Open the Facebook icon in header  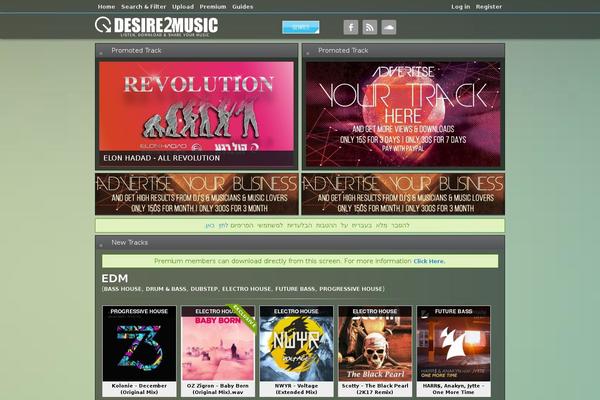tap(351, 27)
